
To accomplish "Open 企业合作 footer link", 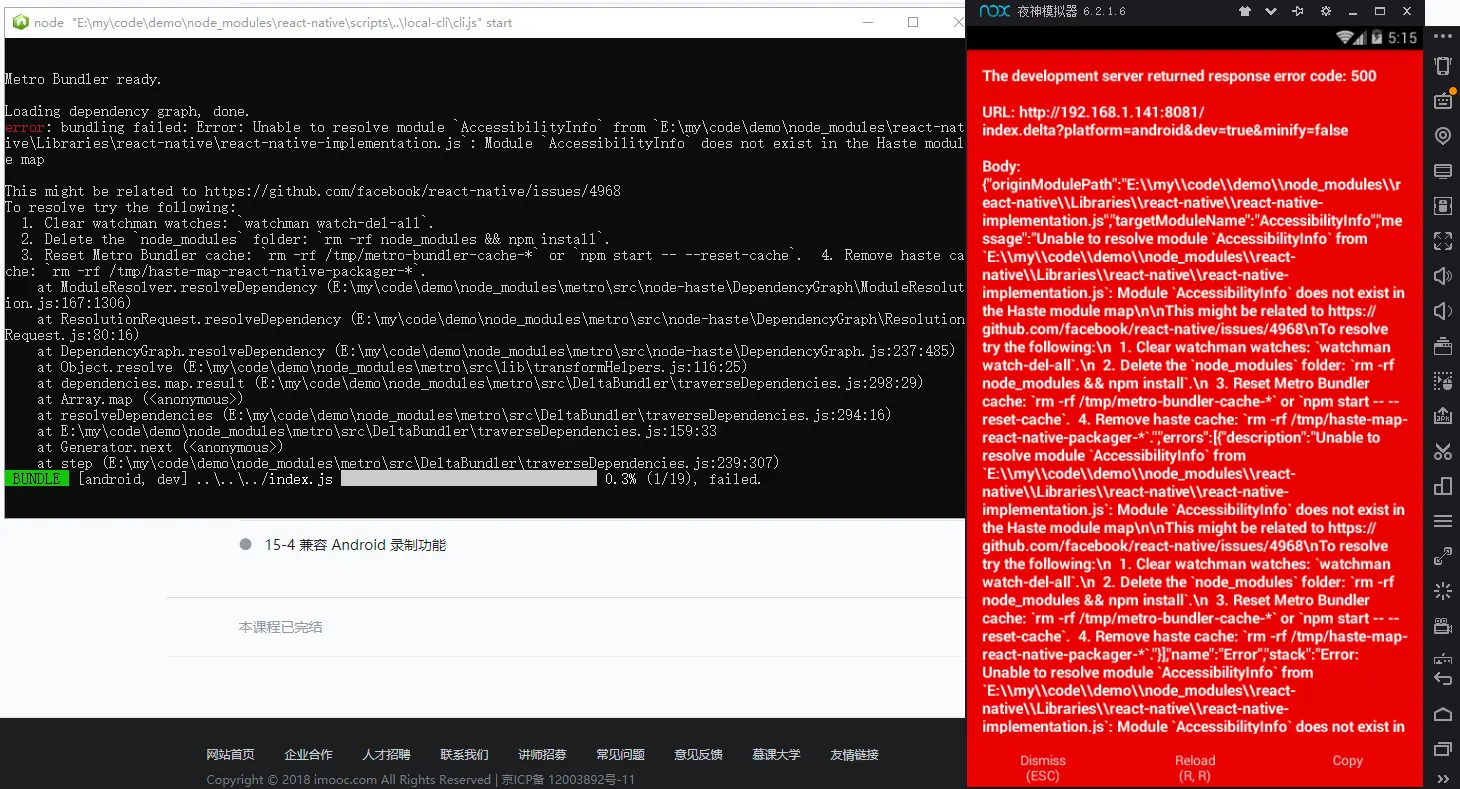I will coord(308,754).
